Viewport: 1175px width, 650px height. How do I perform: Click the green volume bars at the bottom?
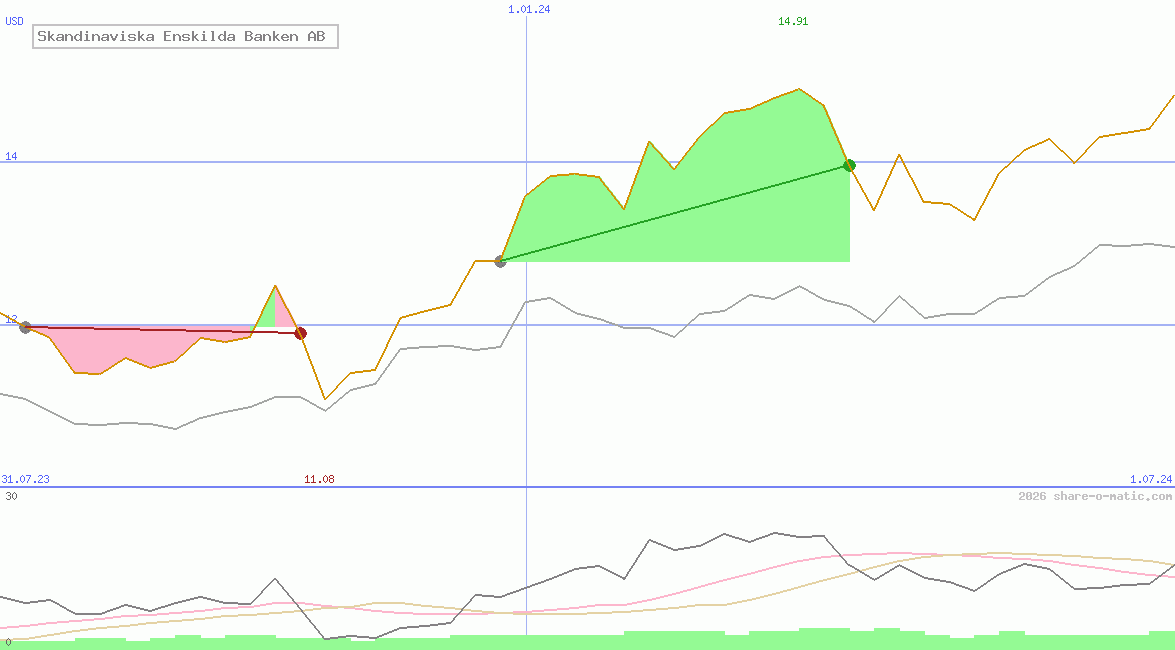point(588,641)
